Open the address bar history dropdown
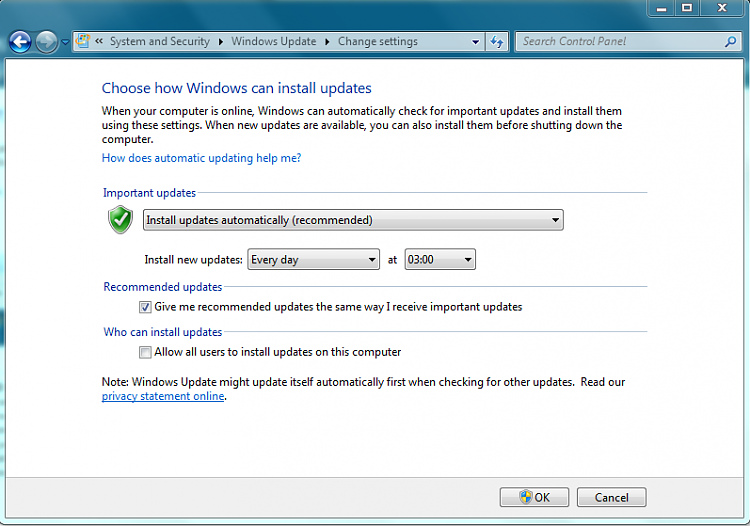Image resolution: width=750 pixels, height=526 pixels. pos(475,42)
